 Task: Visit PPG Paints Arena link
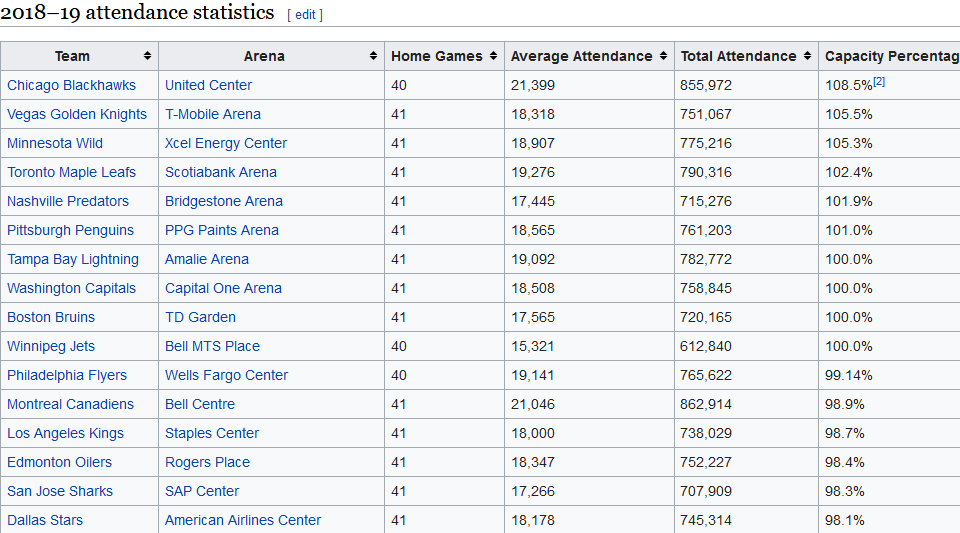click(x=222, y=230)
